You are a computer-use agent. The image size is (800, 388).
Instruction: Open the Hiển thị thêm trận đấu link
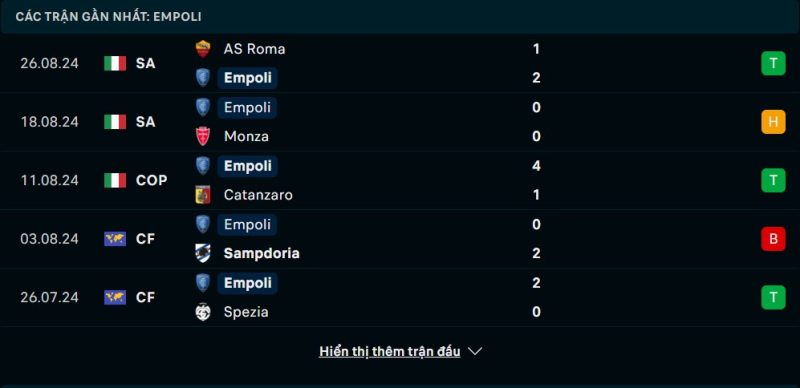coord(390,351)
